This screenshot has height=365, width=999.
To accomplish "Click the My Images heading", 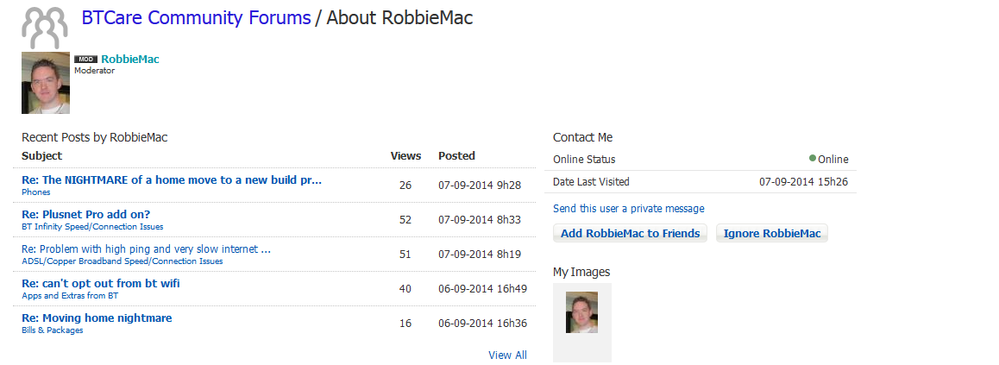I will click(x=581, y=272).
